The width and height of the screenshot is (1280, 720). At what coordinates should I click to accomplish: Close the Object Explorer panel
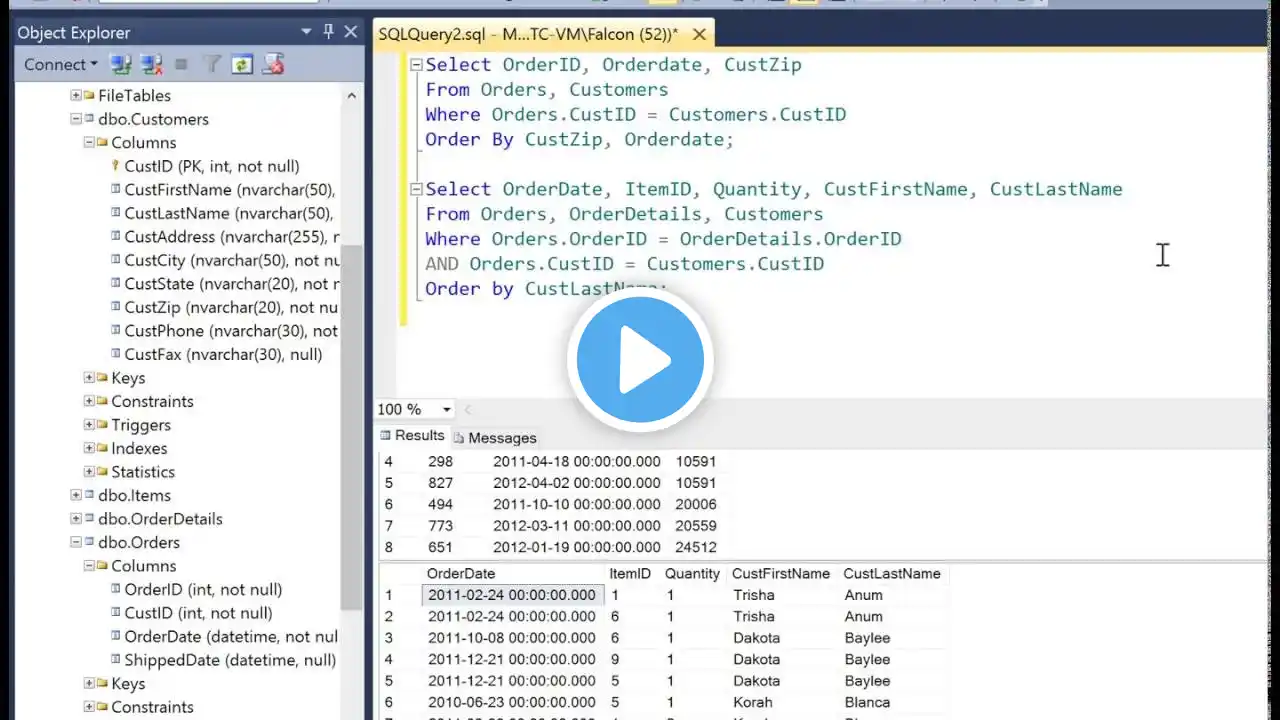pyautogui.click(x=351, y=32)
